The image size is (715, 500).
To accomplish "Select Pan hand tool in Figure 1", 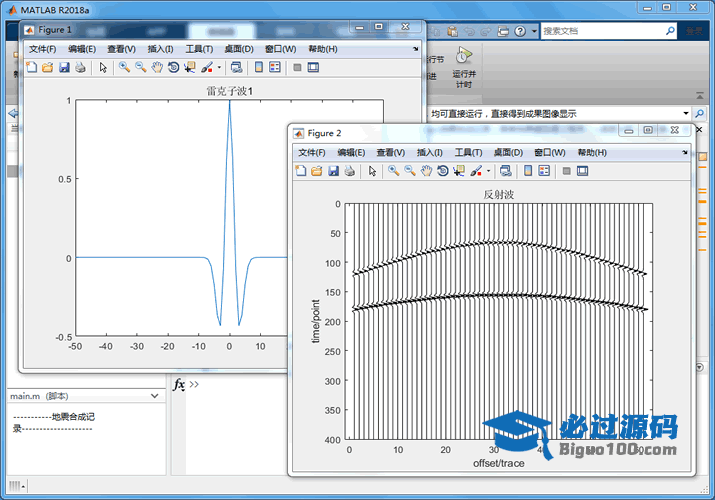I will (157, 67).
